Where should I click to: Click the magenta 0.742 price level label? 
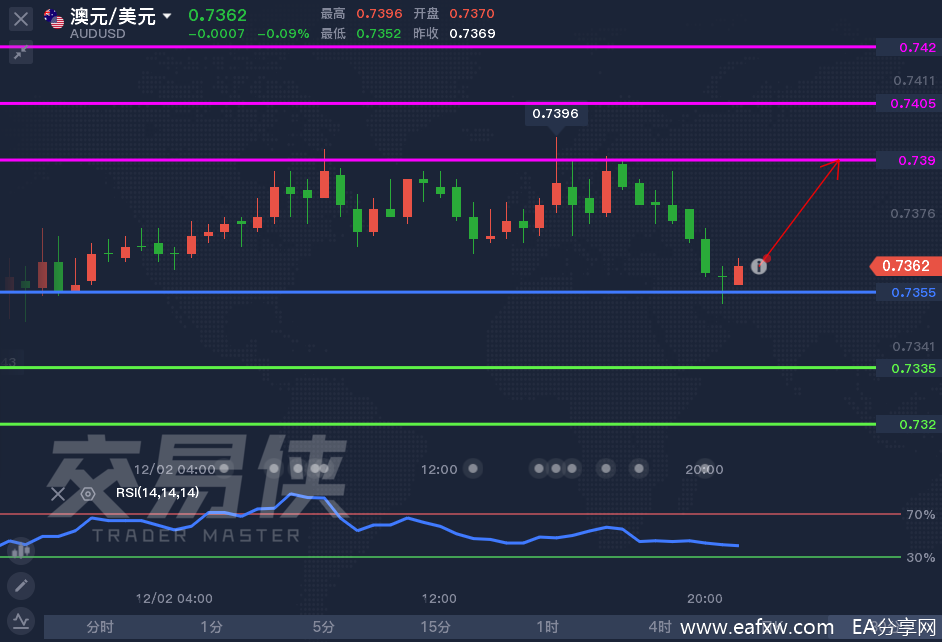tap(909, 47)
